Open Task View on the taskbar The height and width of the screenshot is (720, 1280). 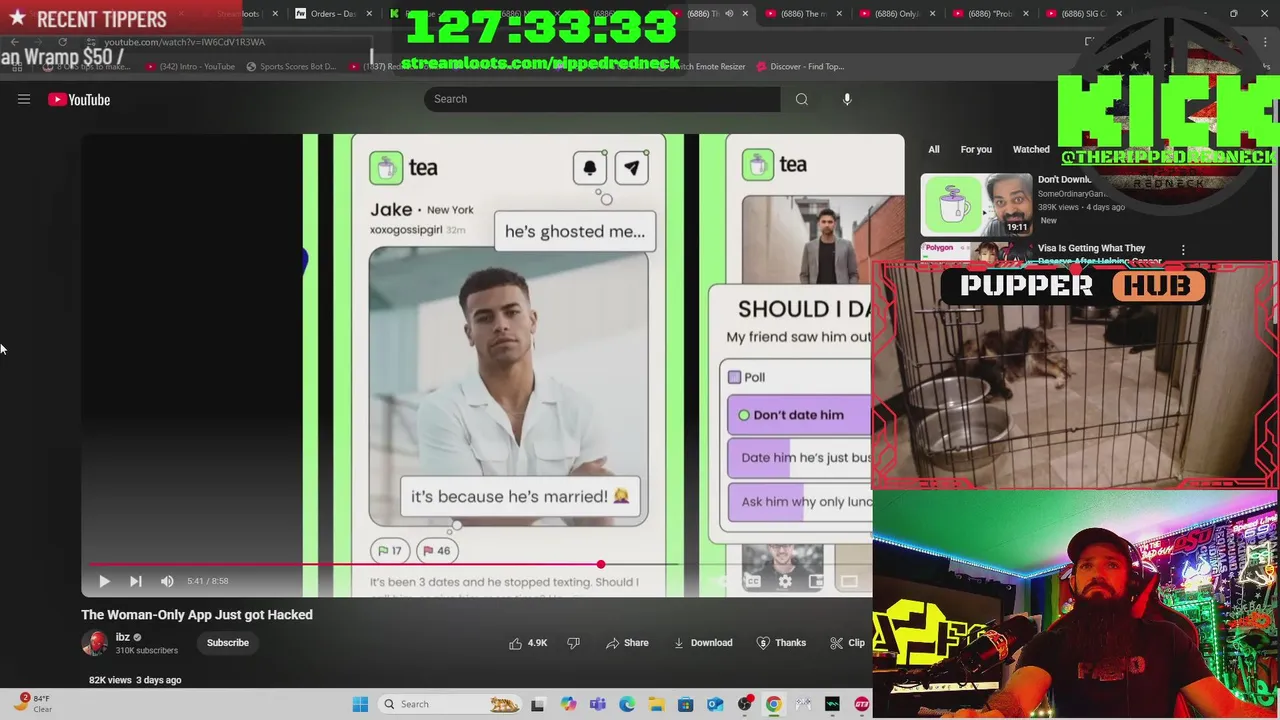(x=537, y=704)
